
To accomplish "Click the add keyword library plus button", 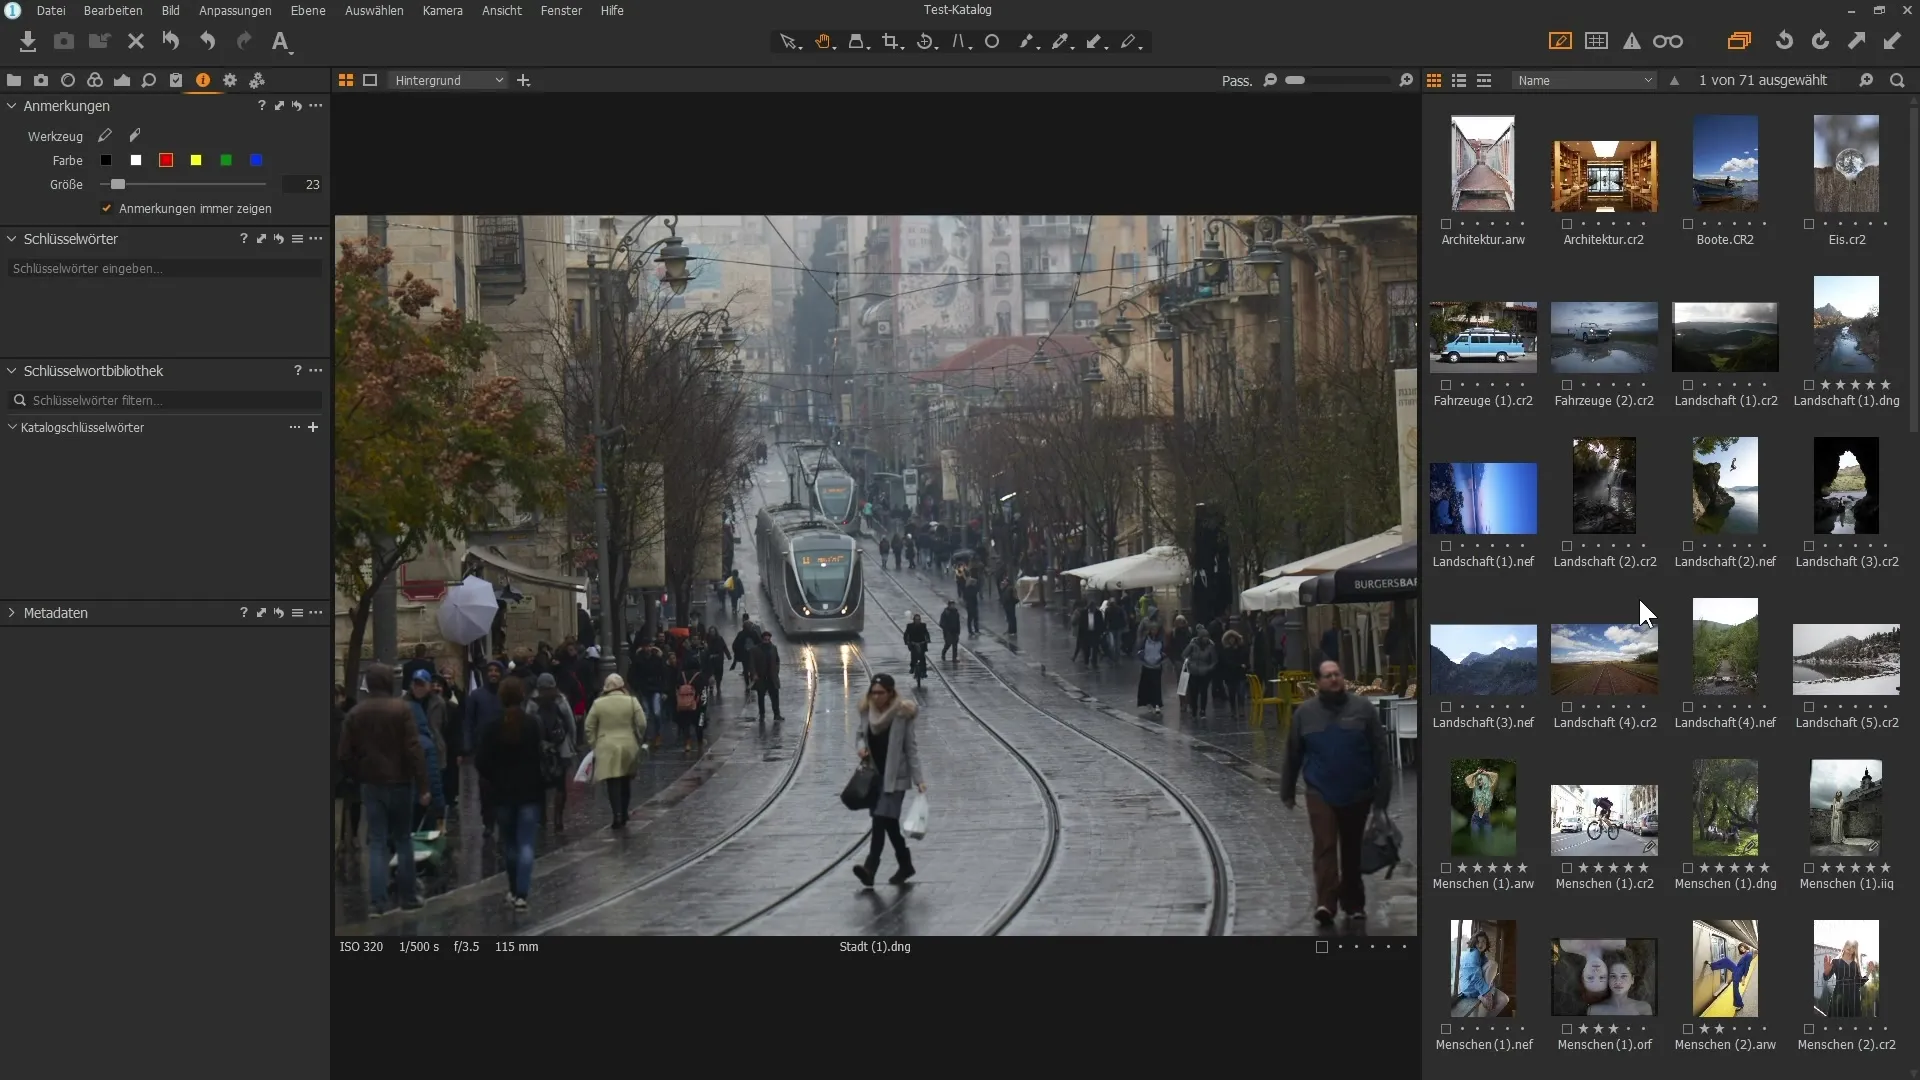I will point(313,427).
